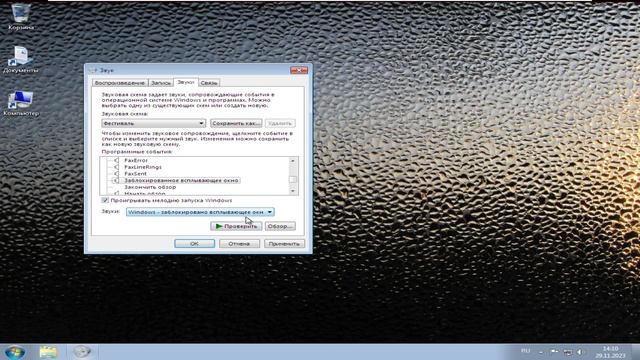
Task: Click the speaker icon beside FaxSent
Action: (117, 173)
